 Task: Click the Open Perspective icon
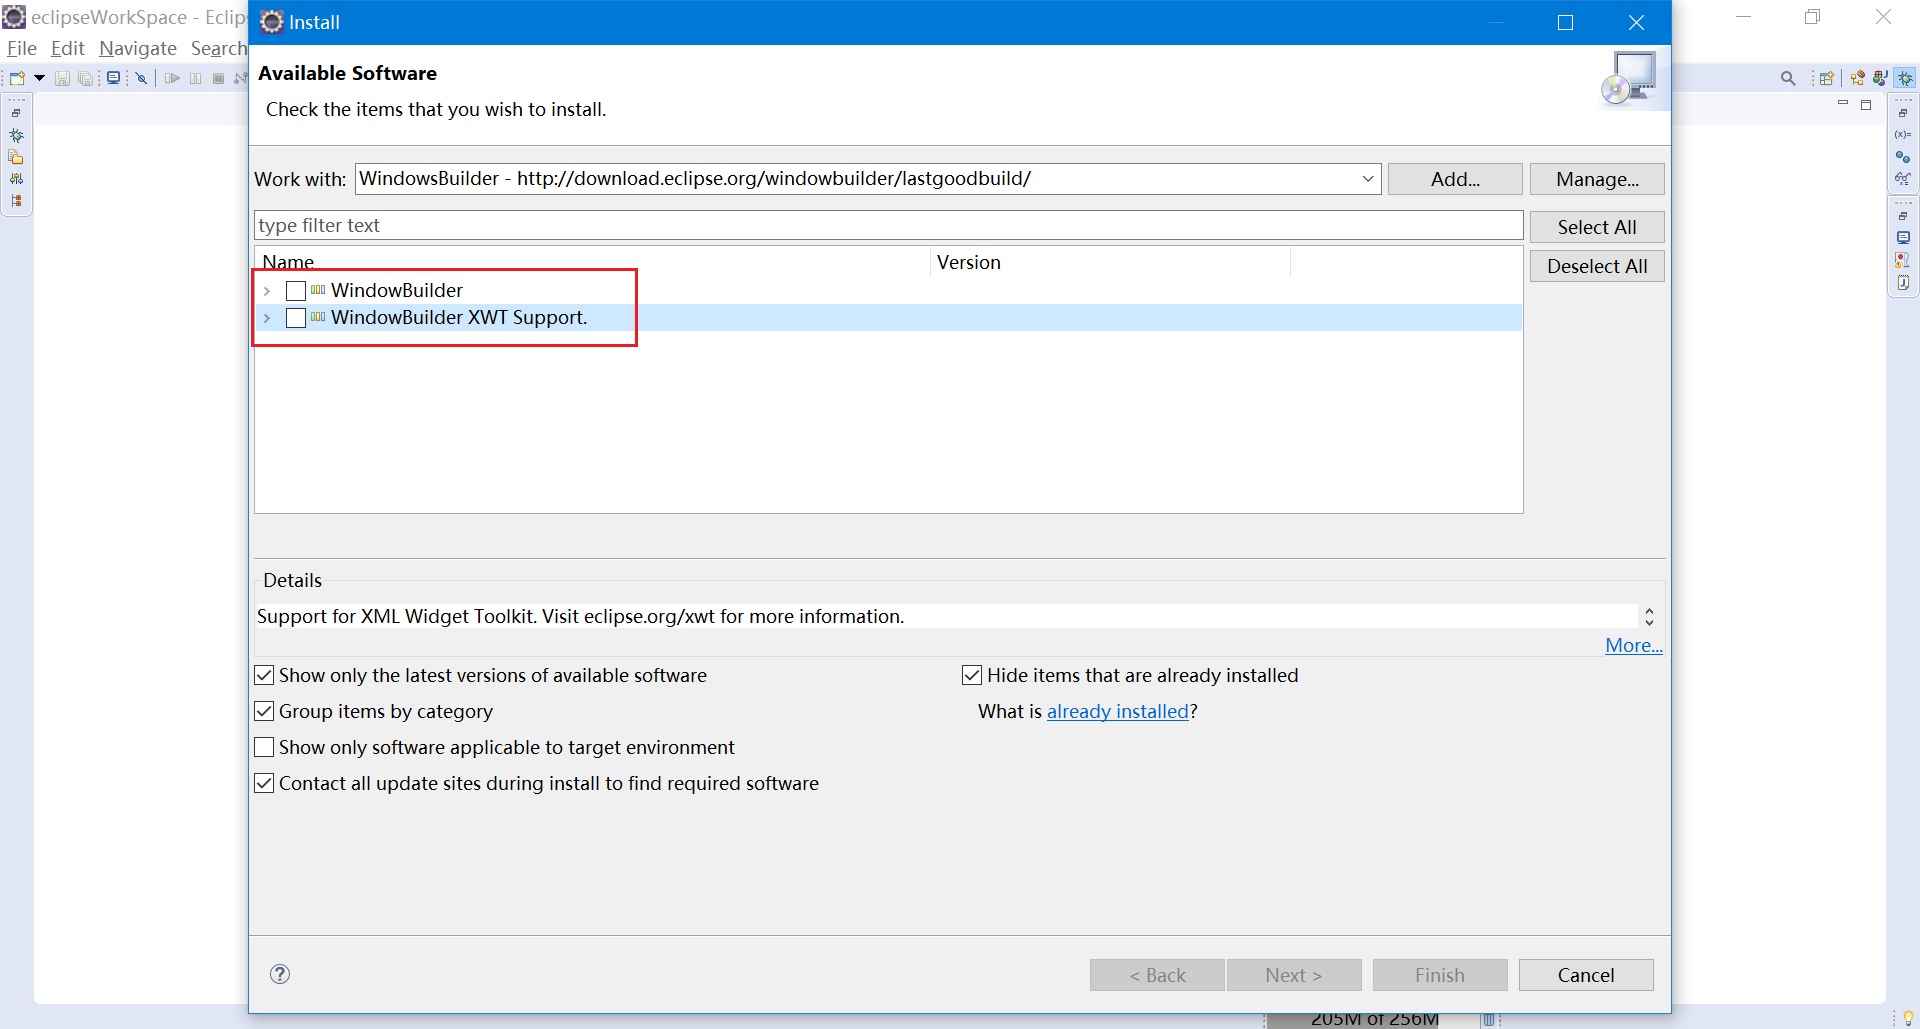1827,78
